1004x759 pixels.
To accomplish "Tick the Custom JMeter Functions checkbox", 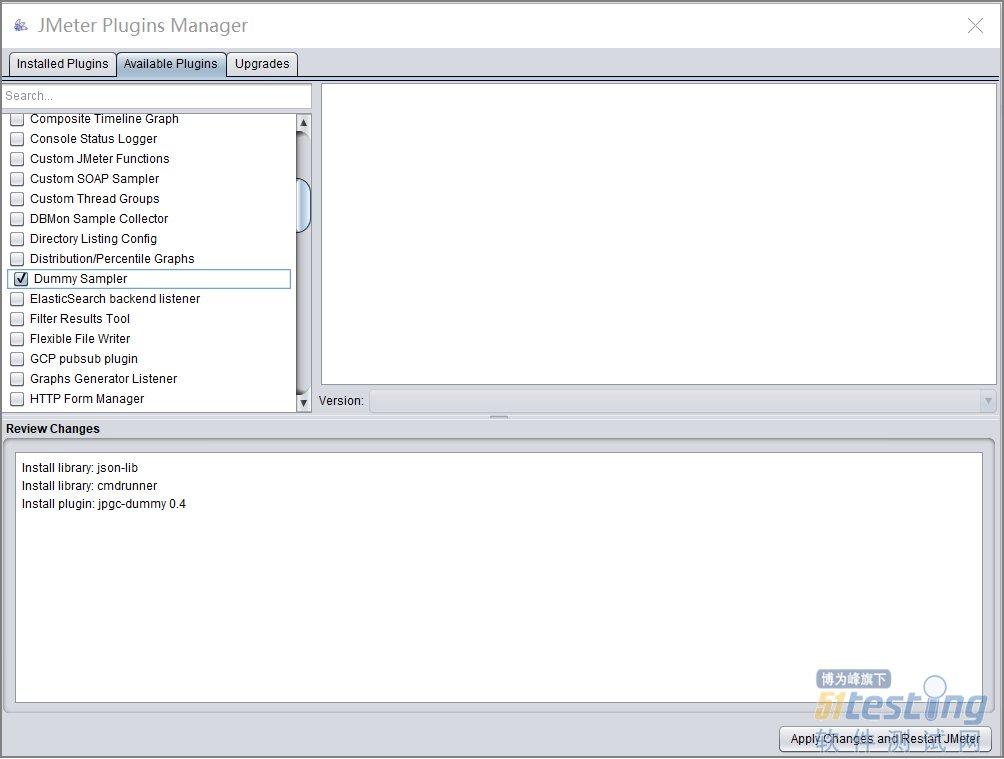I will (x=17, y=159).
